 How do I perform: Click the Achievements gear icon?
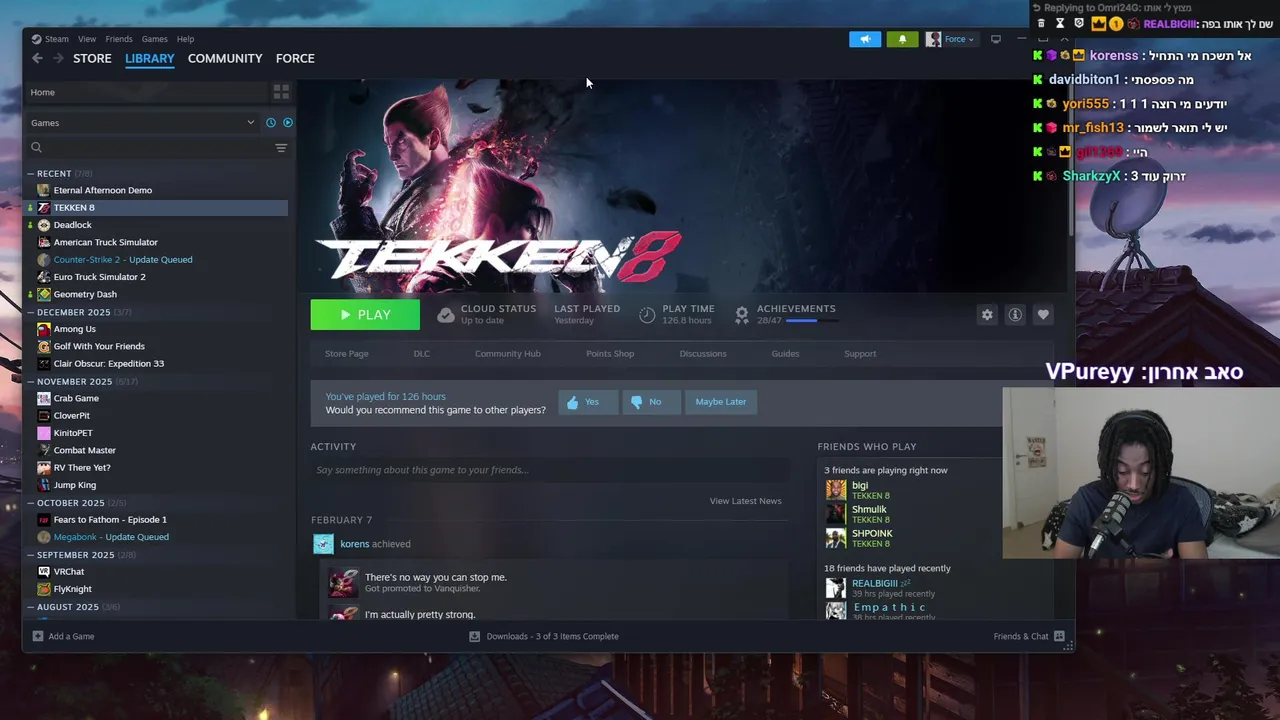742,315
